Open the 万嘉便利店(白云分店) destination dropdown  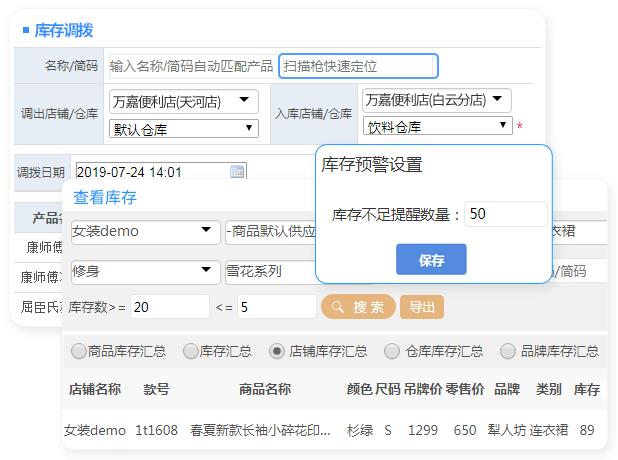point(437,100)
